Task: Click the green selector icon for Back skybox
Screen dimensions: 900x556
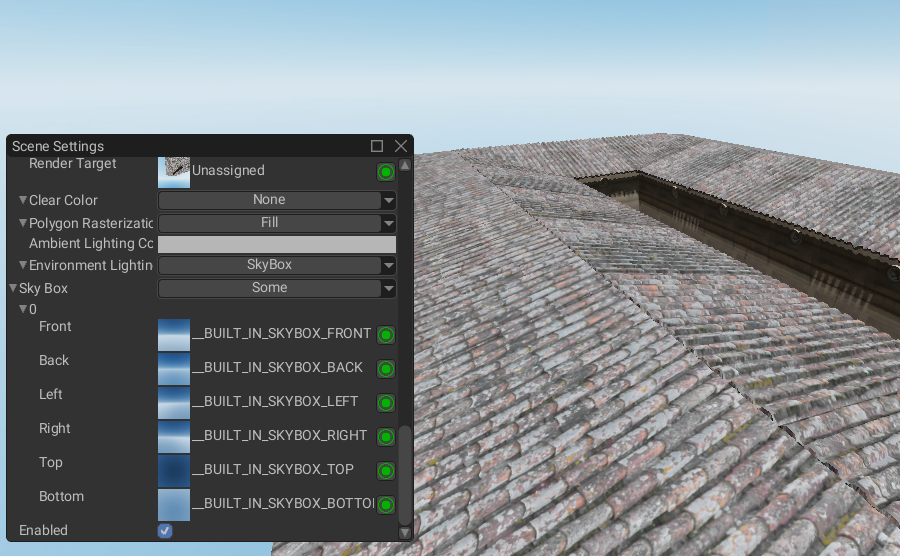Action: point(386,369)
